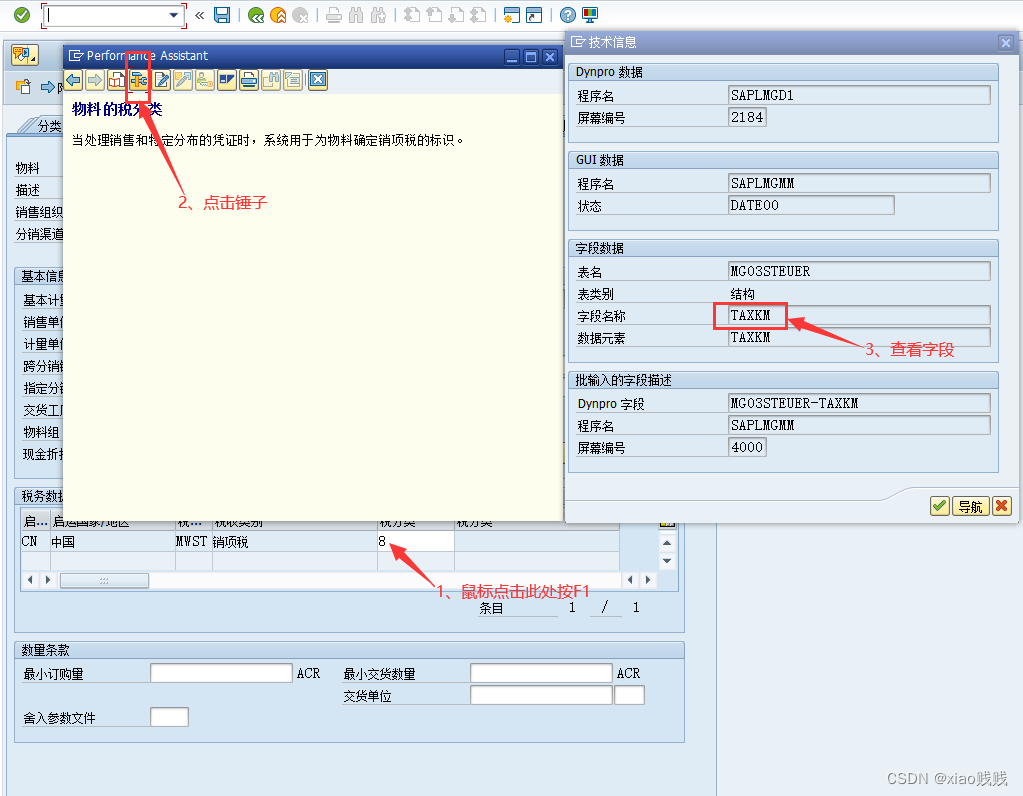Click the Print icon in main toolbar

tap(333, 15)
